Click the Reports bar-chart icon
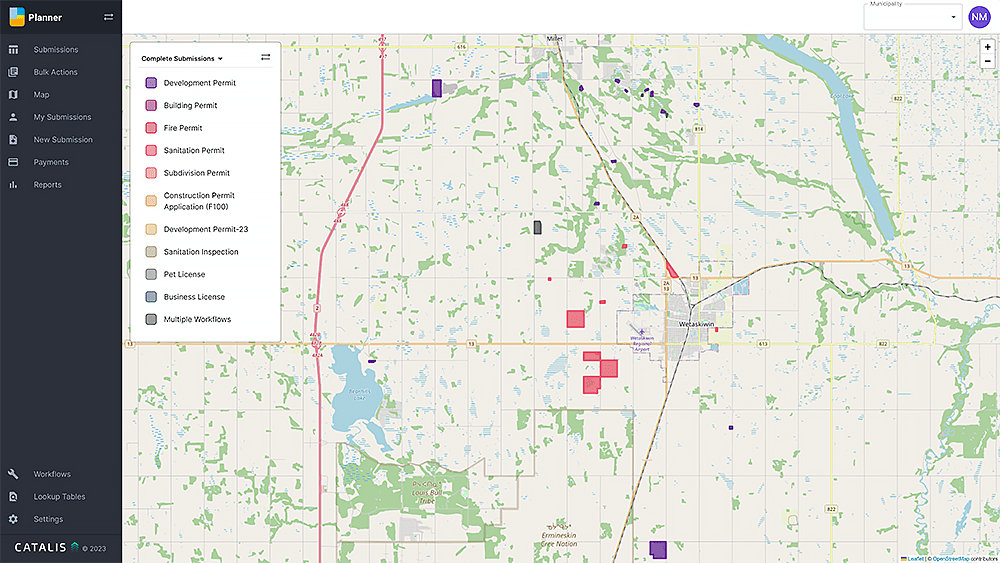 tap(13, 185)
